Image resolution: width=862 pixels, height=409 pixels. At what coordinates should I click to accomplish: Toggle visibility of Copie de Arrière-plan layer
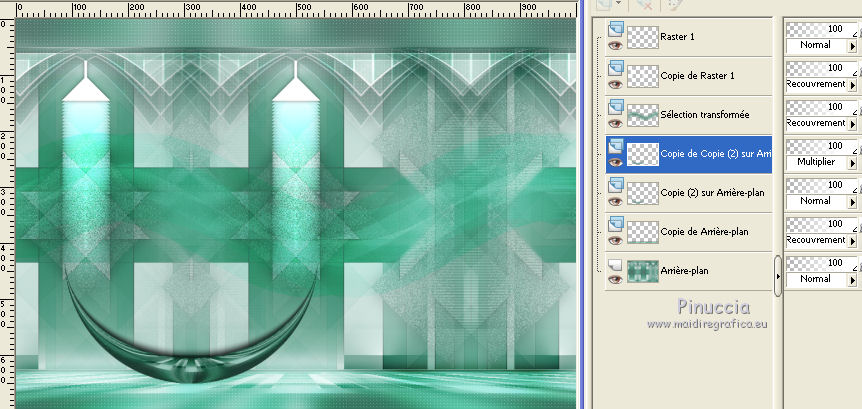(616, 240)
